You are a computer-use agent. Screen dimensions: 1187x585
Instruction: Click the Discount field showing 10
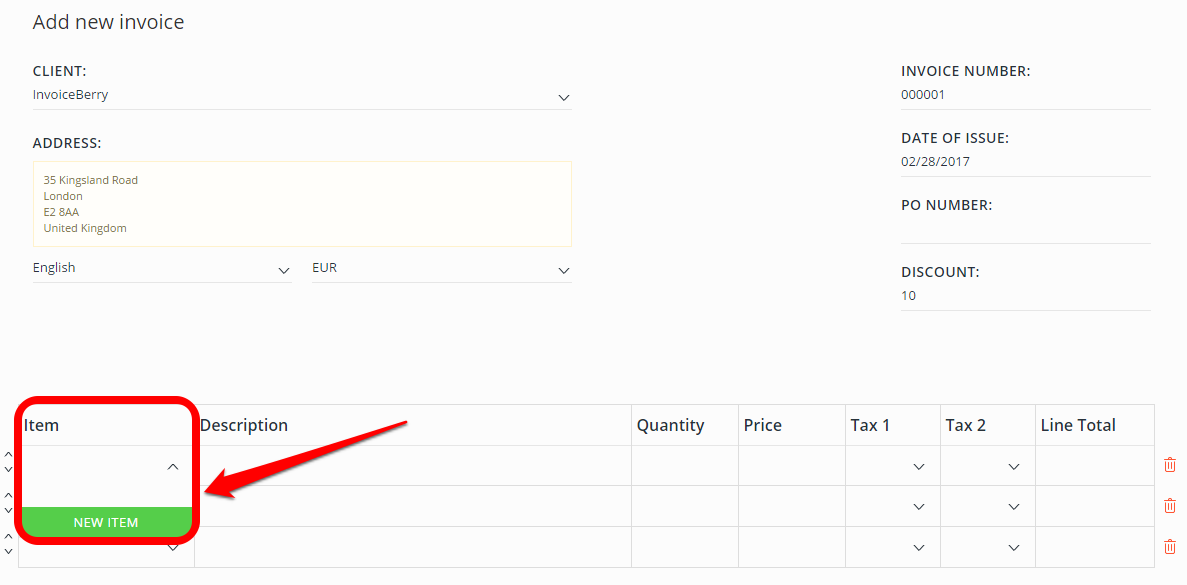click(1026, 296)
